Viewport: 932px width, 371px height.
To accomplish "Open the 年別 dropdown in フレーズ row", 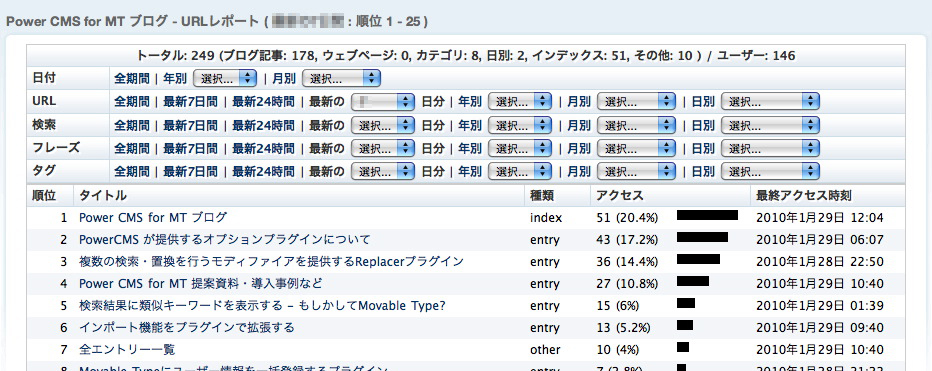I will pyautogui.click(x=520, y=149).
